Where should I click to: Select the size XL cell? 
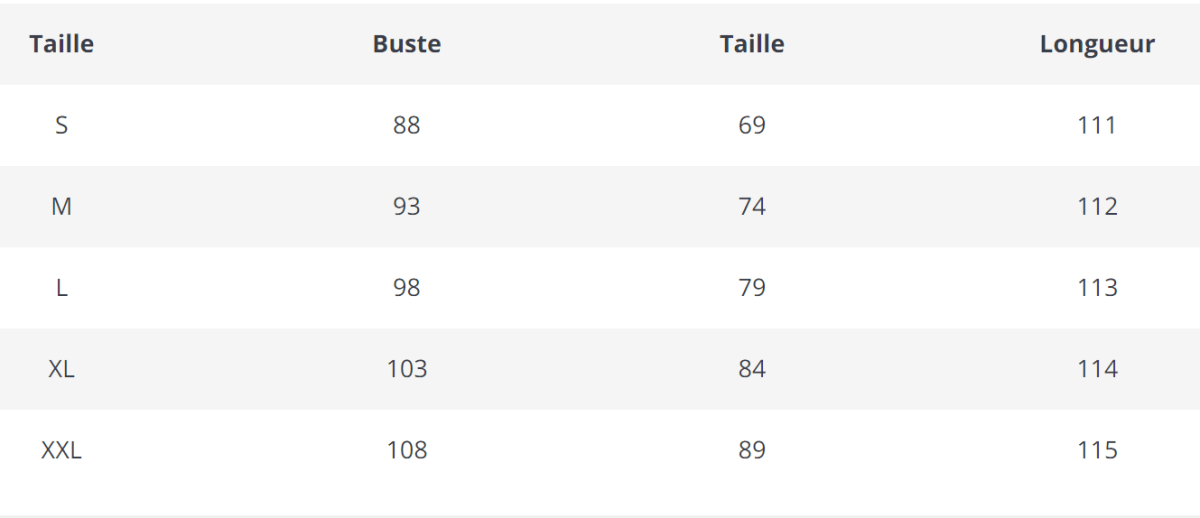[61, 369]
